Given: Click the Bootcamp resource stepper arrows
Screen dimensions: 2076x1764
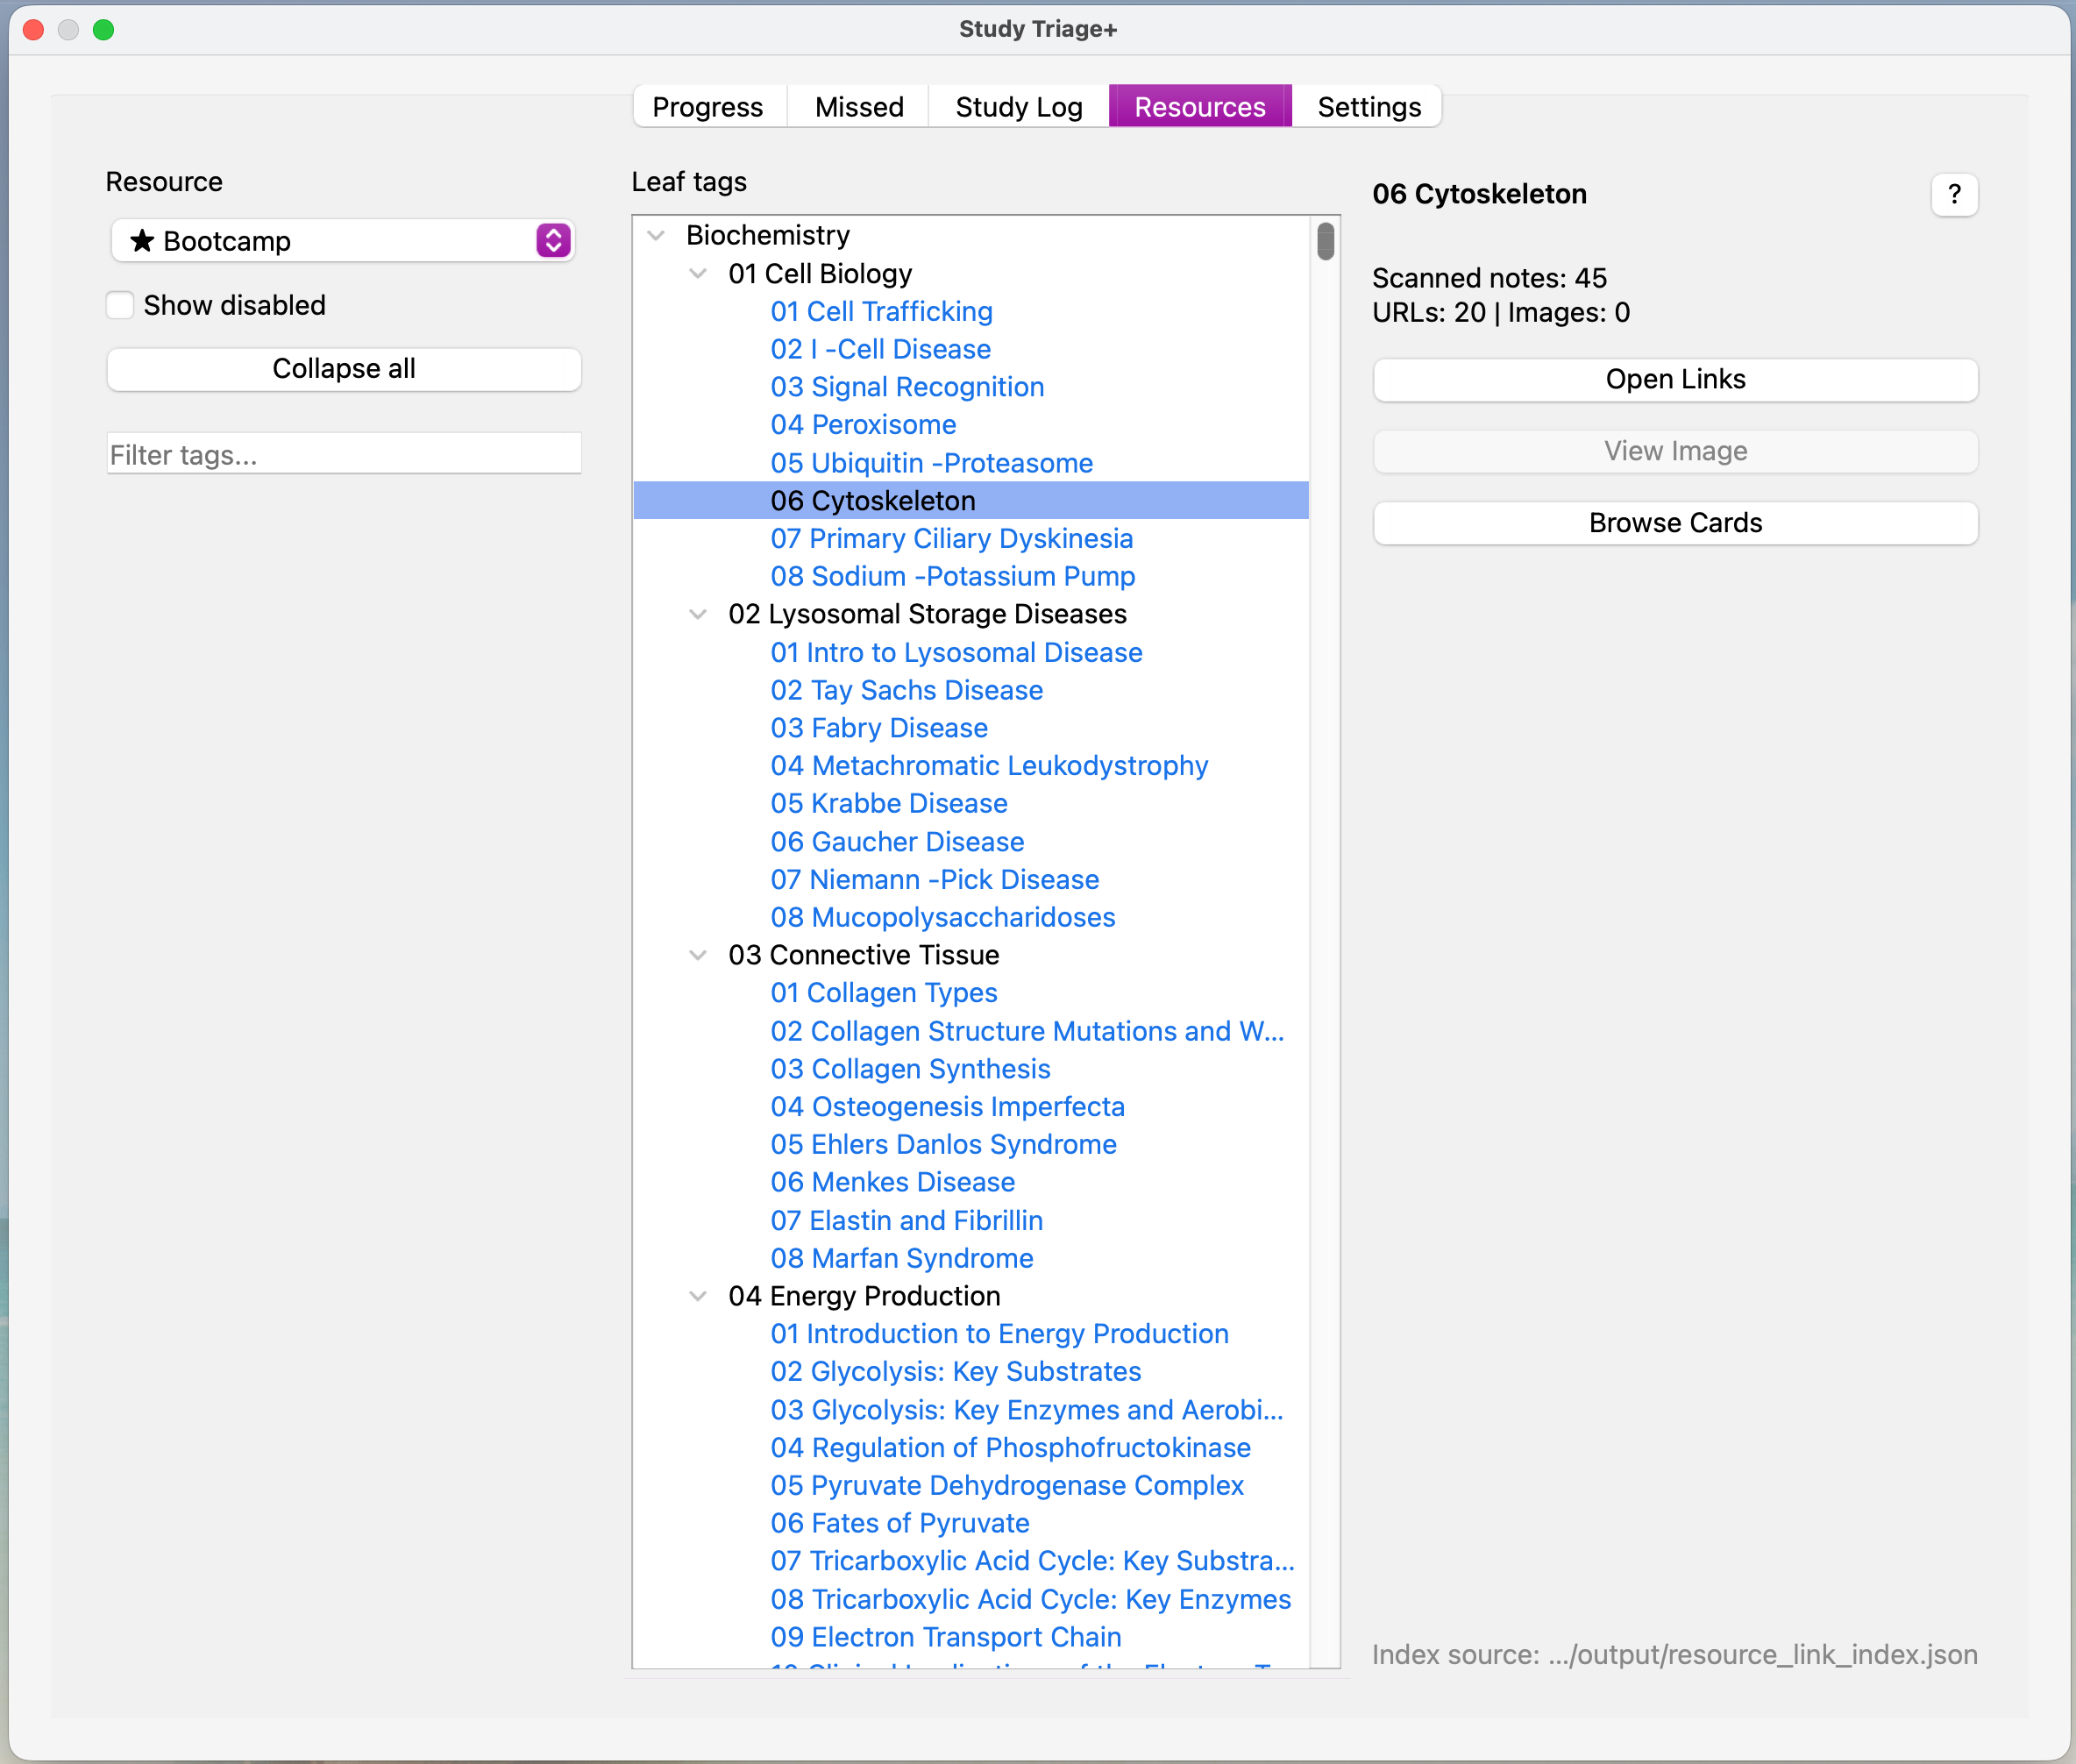Looking at the screenshot, I should click(551, 240).
